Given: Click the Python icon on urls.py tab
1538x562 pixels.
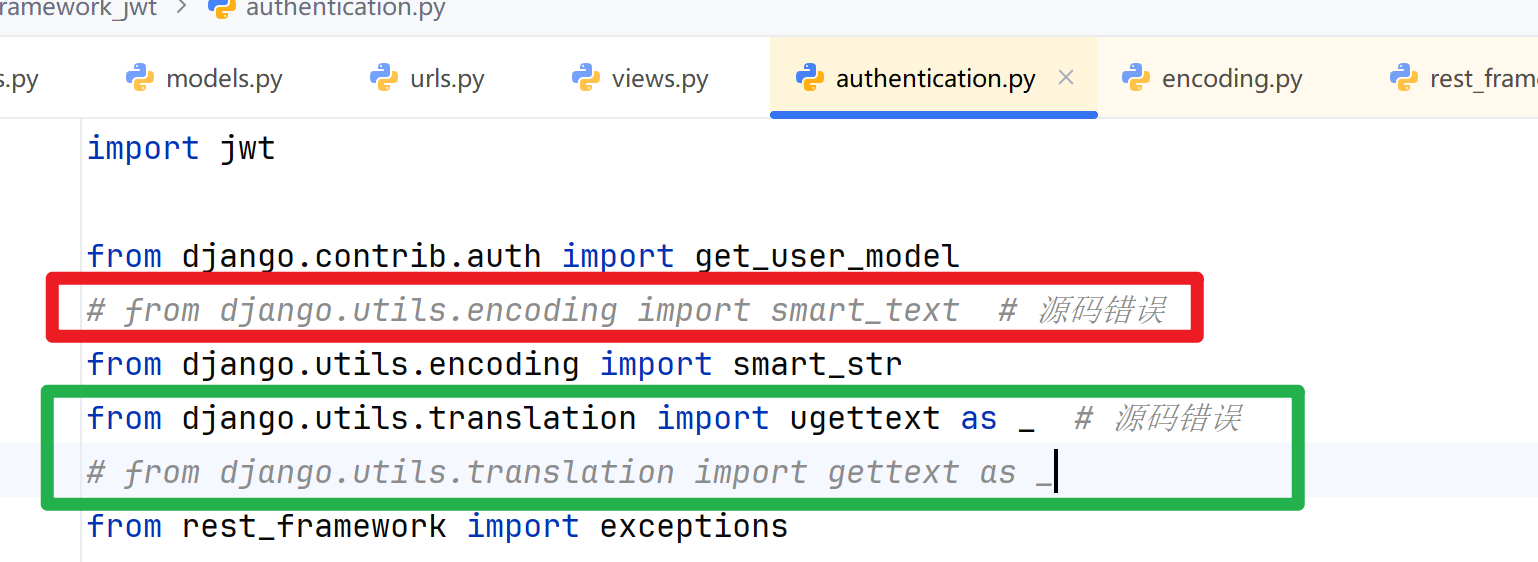Looking at the screenshot, I should tap(384, 78).
